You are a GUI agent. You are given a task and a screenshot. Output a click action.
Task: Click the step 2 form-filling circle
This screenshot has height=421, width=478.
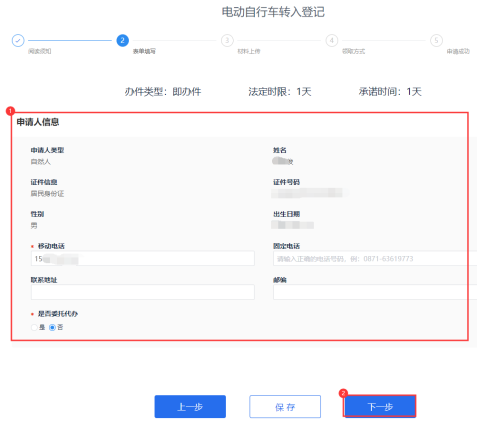point(122,40)
